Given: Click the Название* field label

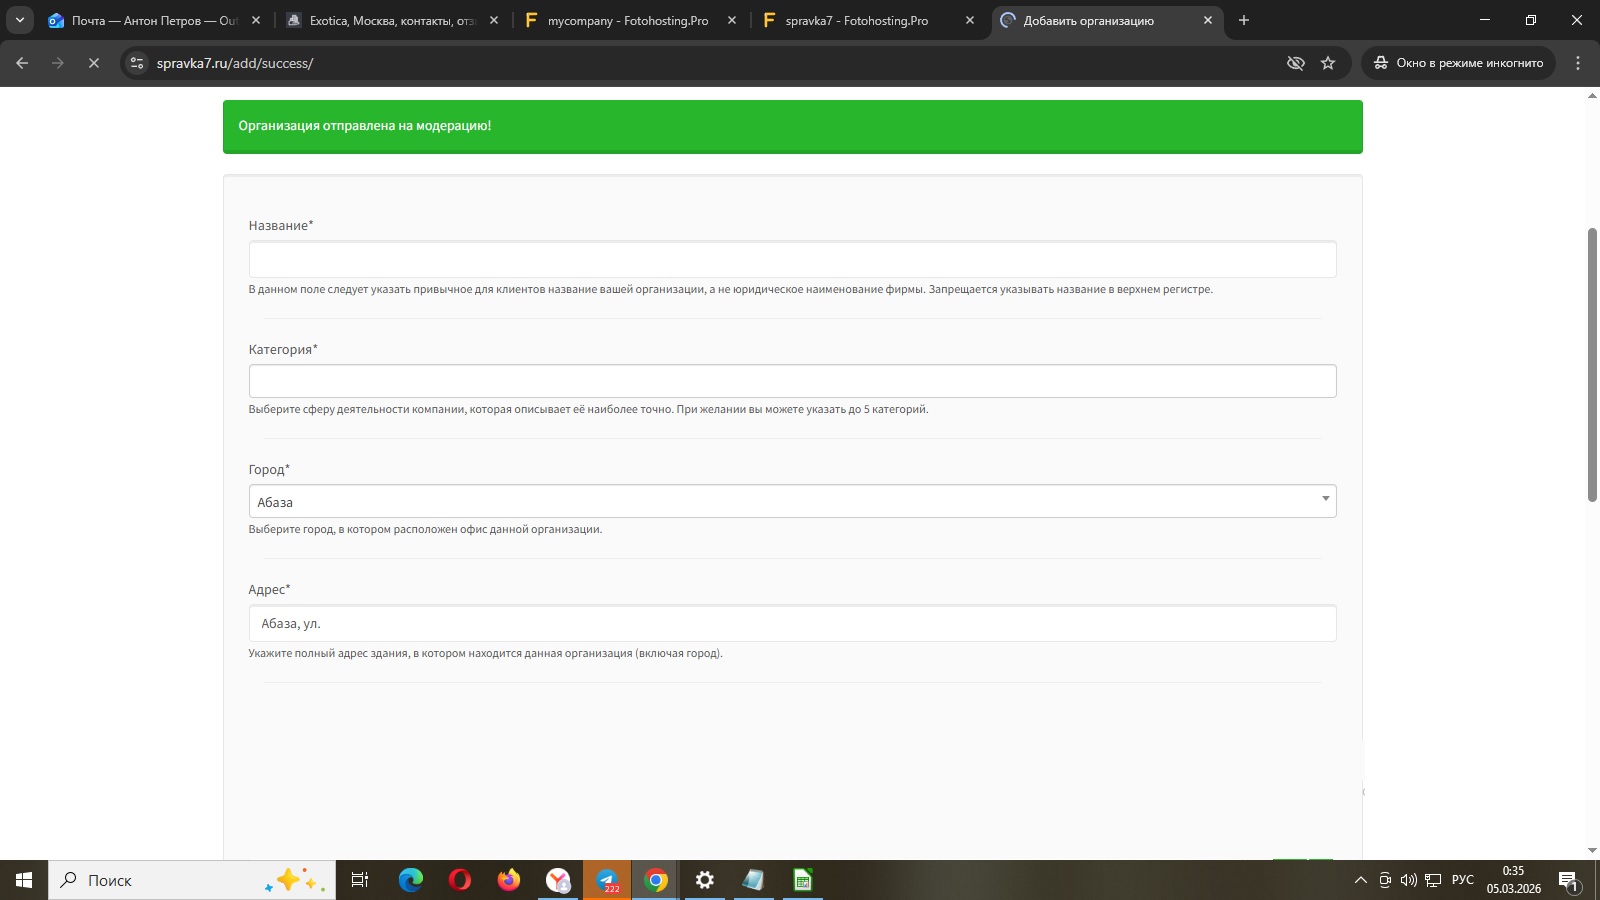Looking at the screenshot, I should click(281, 226).
